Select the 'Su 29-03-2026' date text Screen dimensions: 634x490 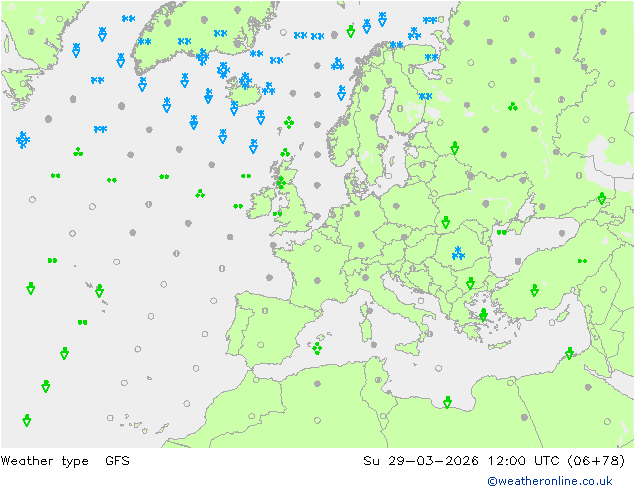[x=421, y=461]
